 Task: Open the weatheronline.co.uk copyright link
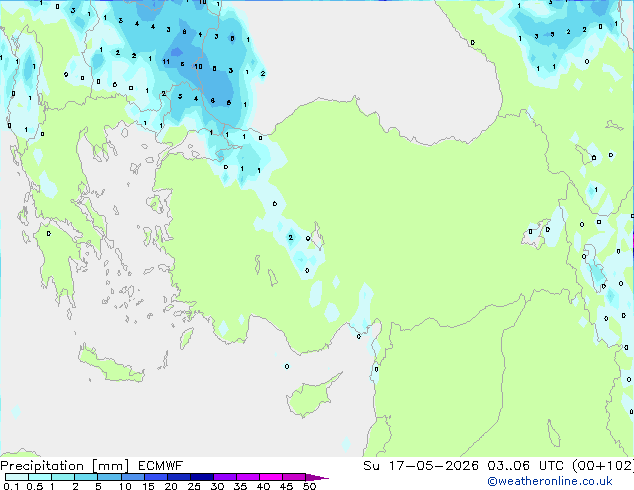(x=550, y=481)
